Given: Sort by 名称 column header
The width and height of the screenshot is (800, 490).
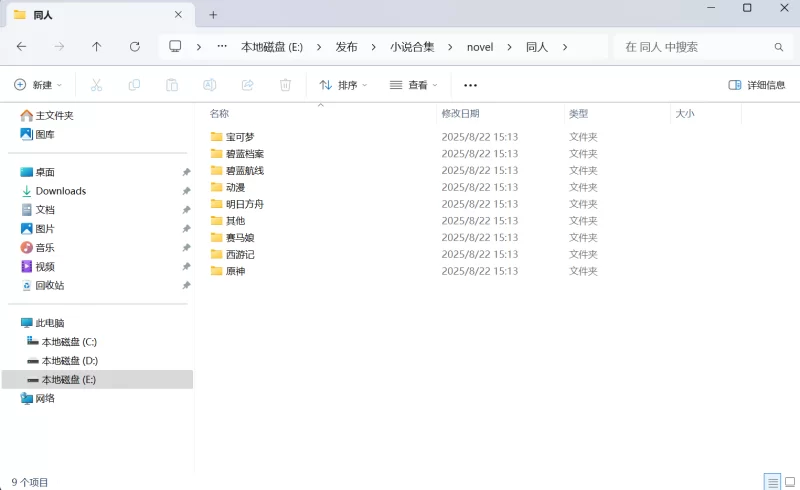Looking at the screenshot, I should [x=219, y=113].
